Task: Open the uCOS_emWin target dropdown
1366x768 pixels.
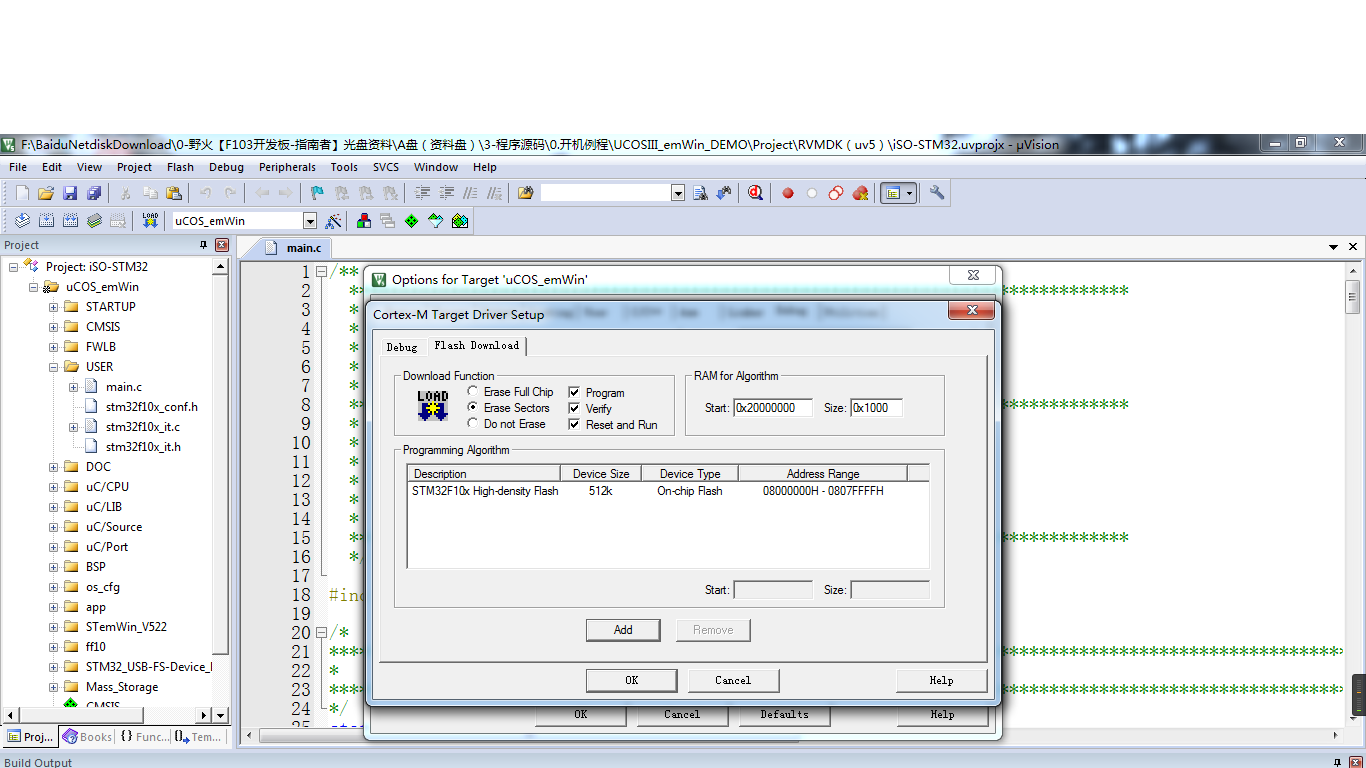Action: (310, 221)
